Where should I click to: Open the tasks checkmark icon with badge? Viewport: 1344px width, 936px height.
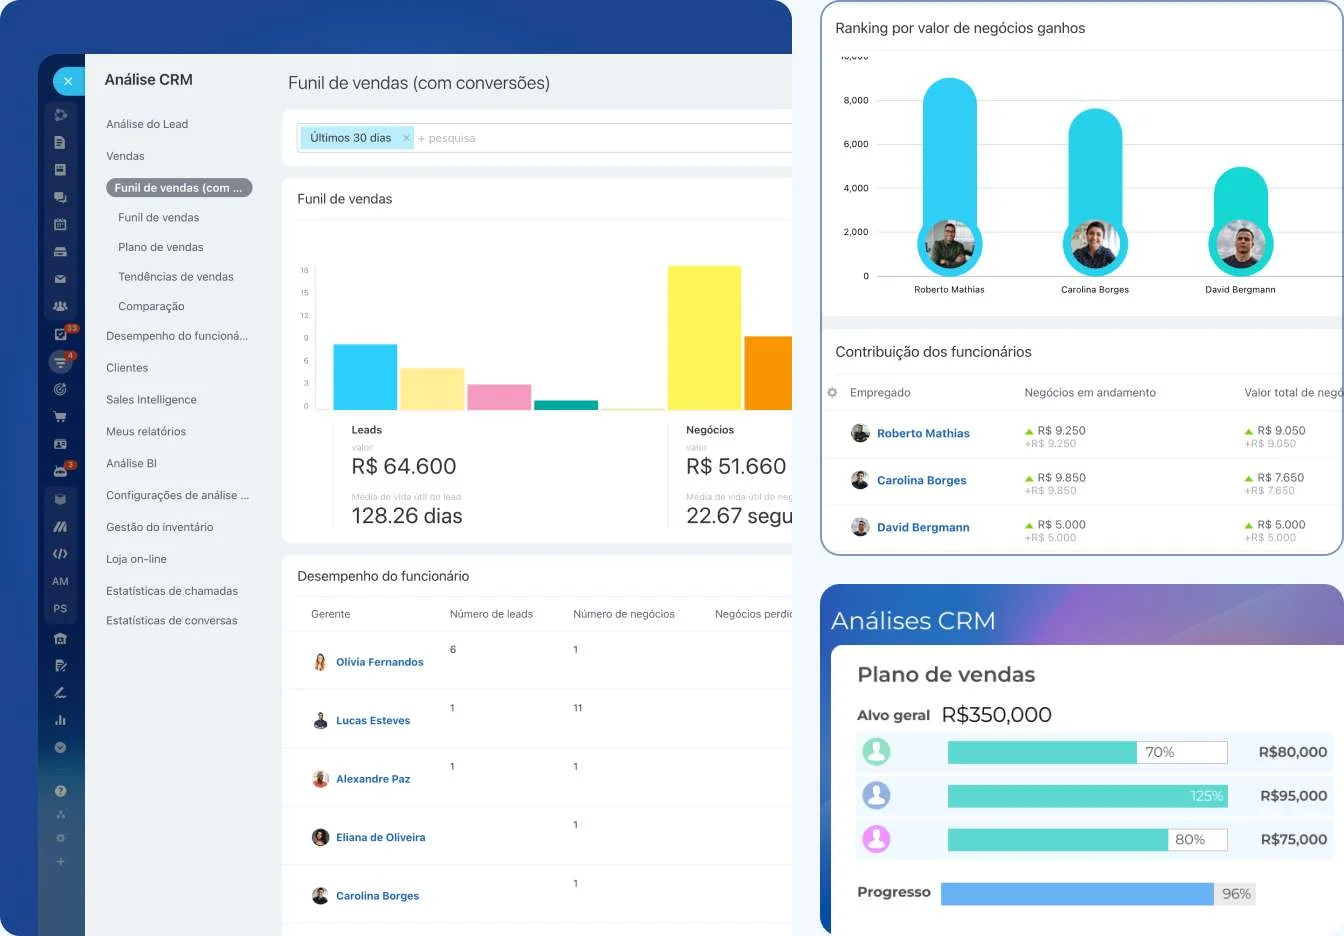point(60,334)
